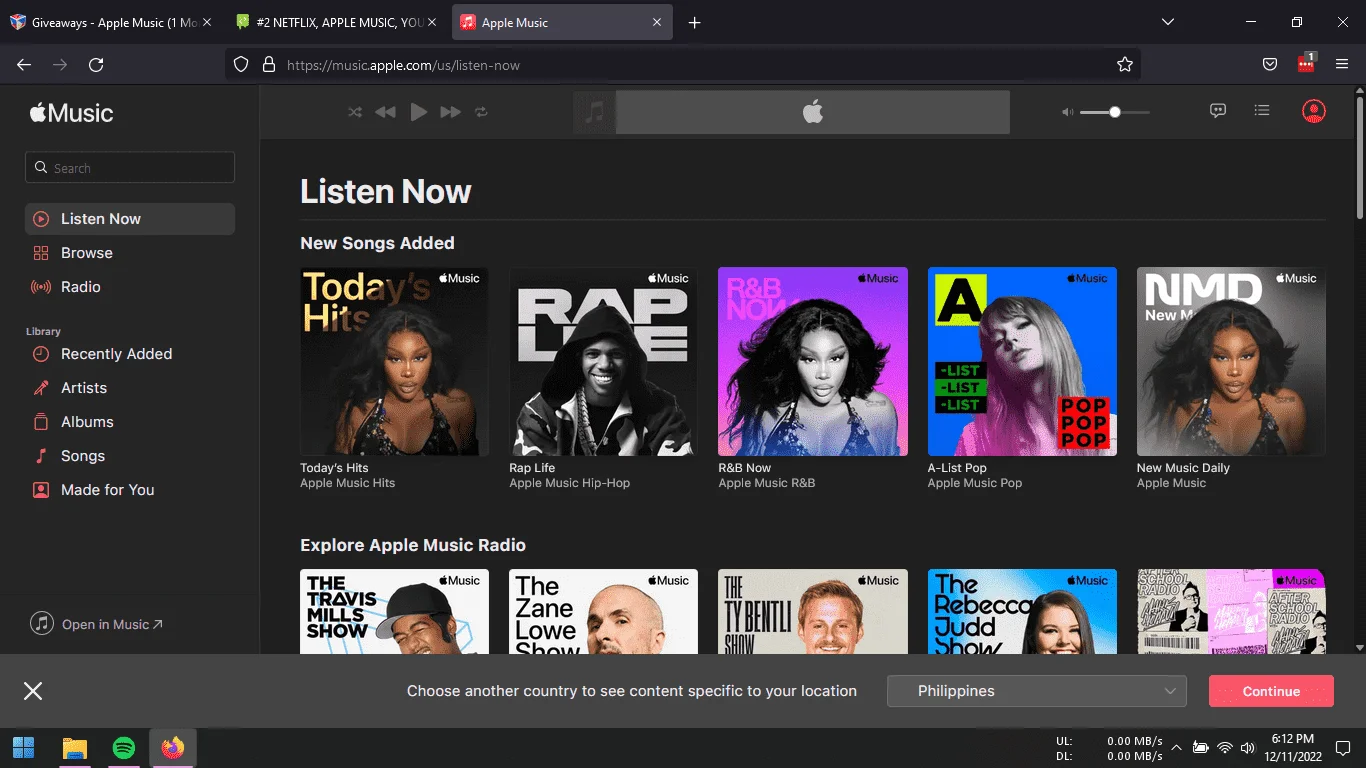Open the New Music Daily cover
1366x768 pixels.
1231,361
